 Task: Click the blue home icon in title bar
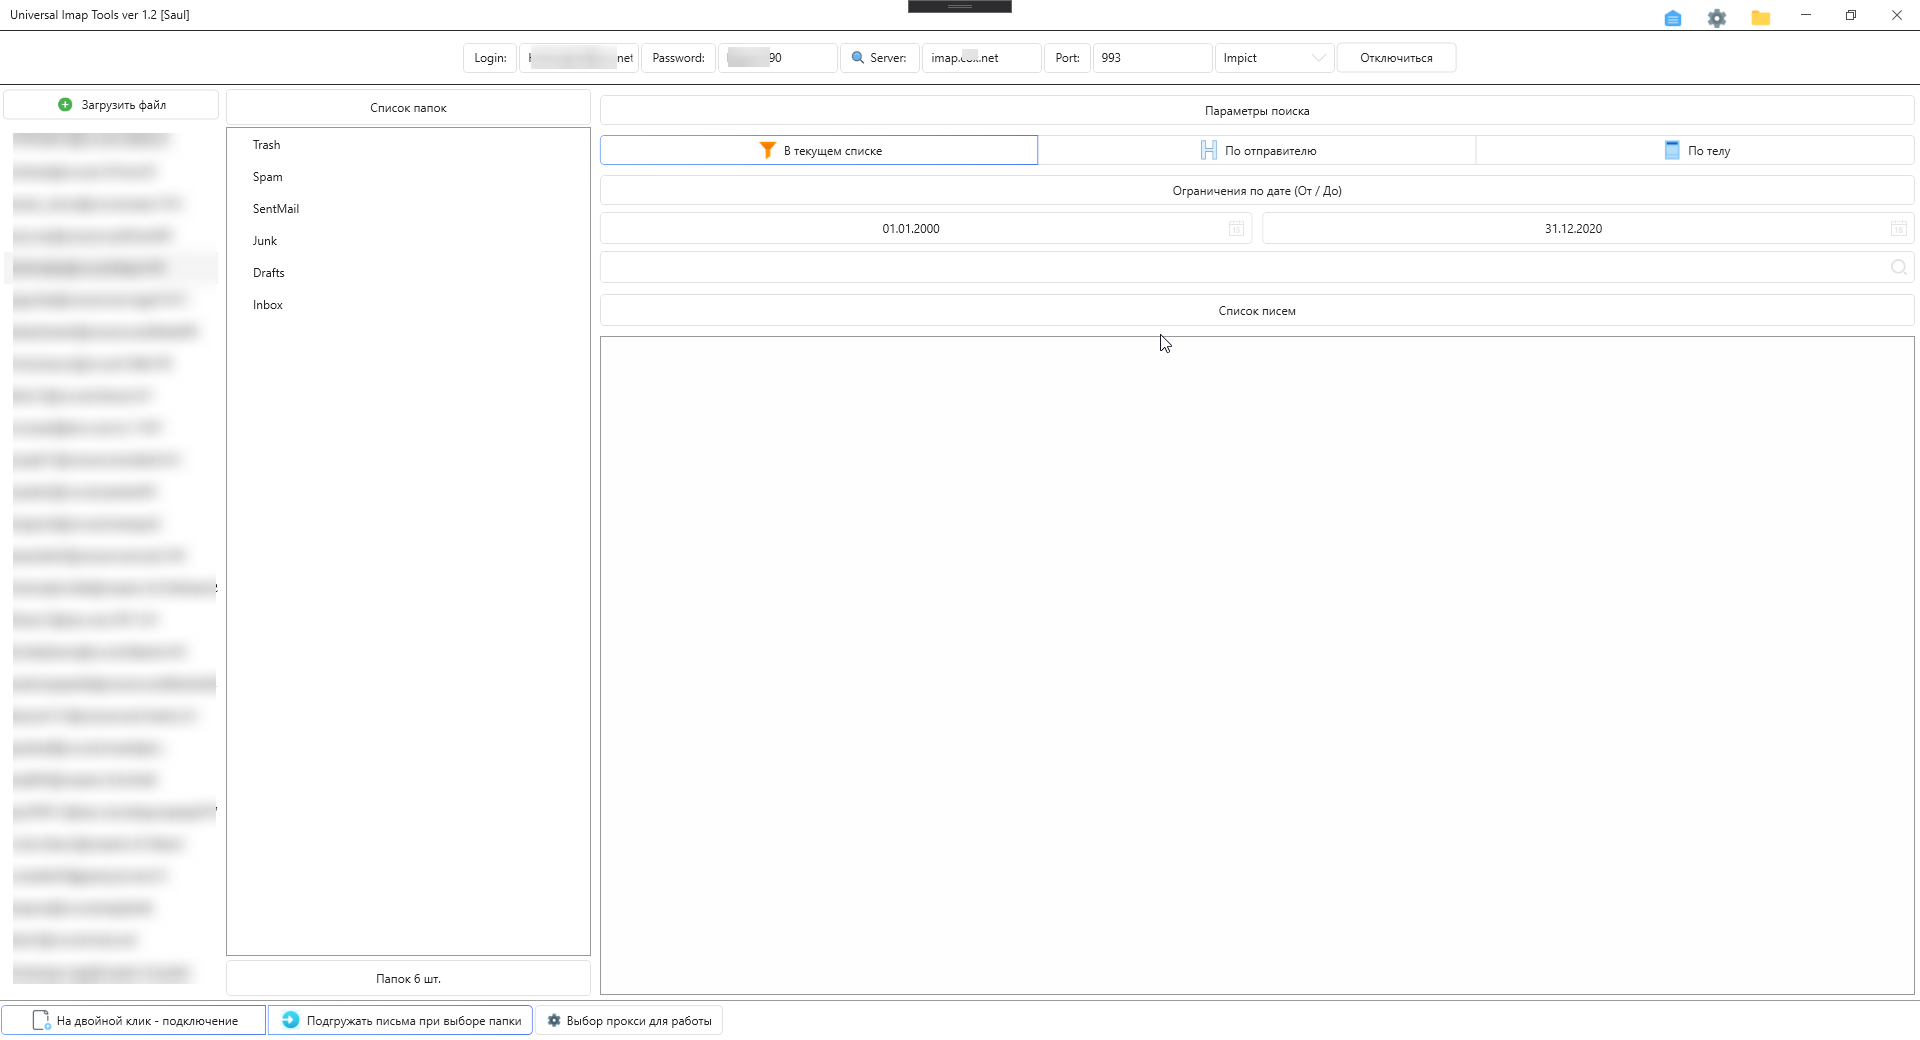tap(1672, 18)
